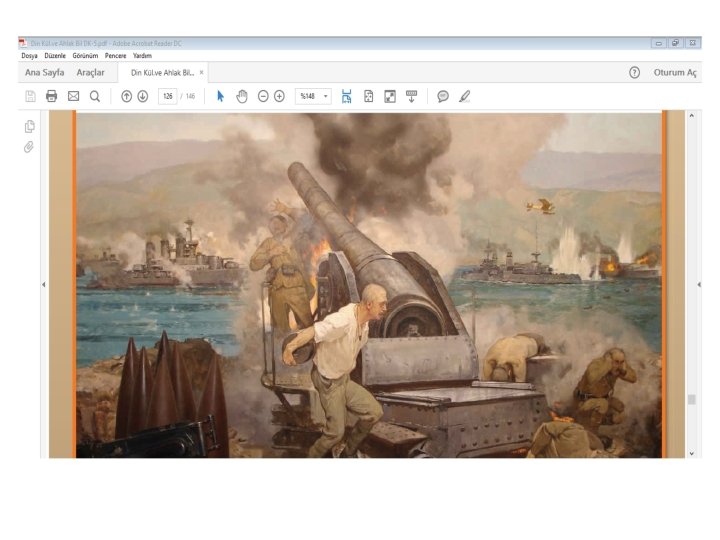Add a comment sticky note
This screenshot has height=540, width=720.
(x=443, y=96)
